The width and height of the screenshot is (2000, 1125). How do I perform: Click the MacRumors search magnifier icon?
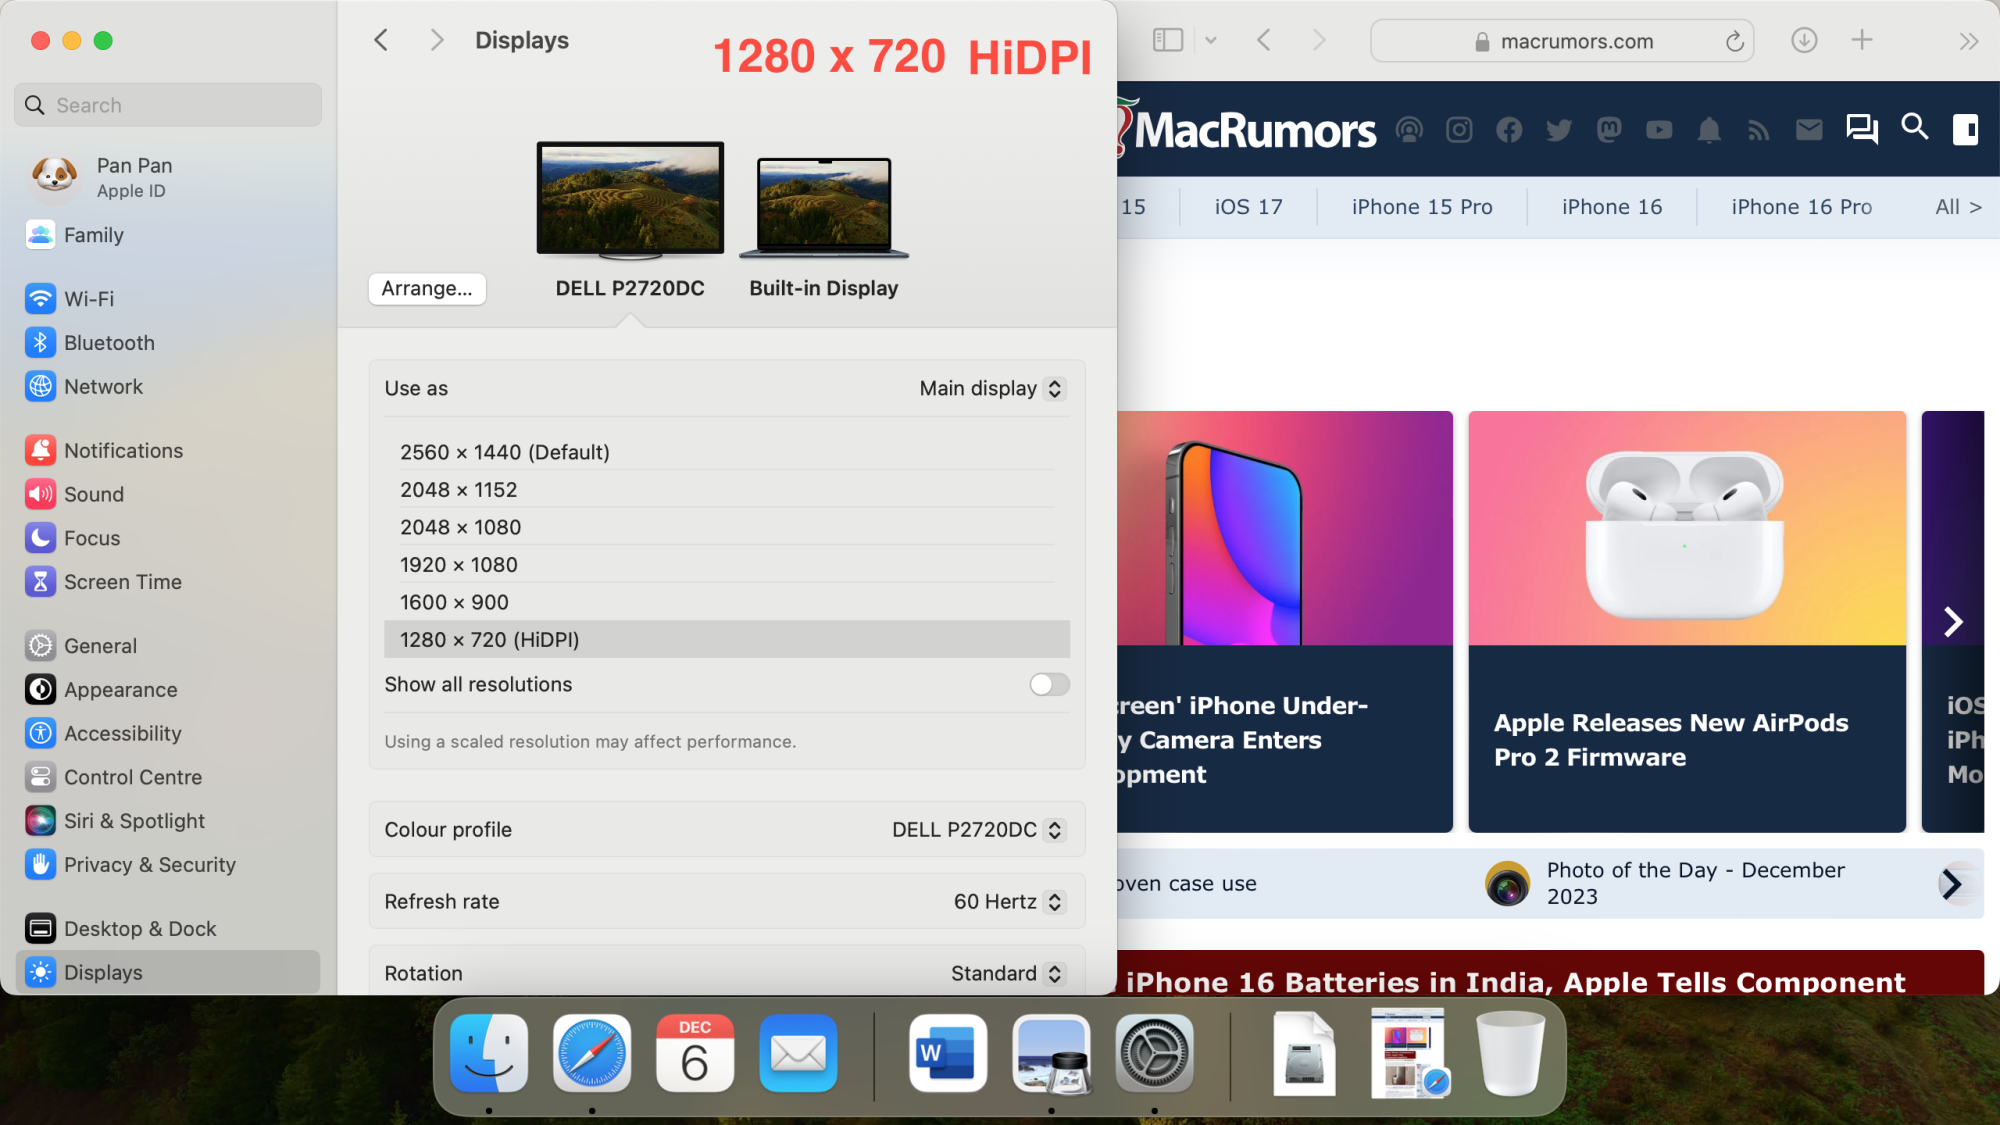(1914, 128)
